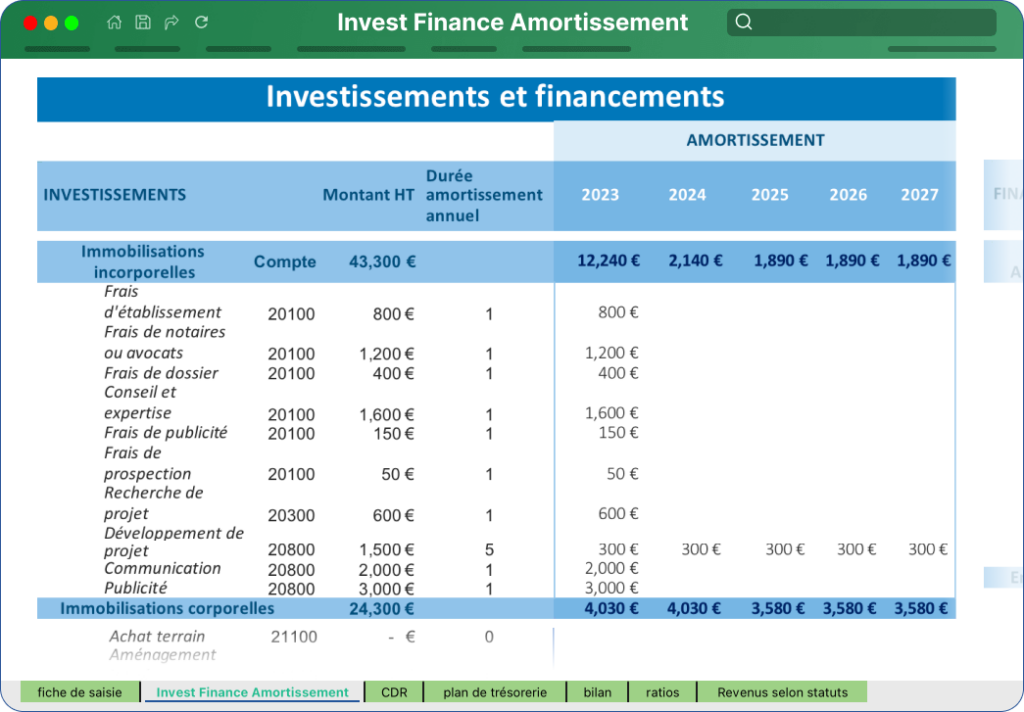Go to the bilan sheet tab
This screenshot has width=1024, height=712.
tap(598, 692)
